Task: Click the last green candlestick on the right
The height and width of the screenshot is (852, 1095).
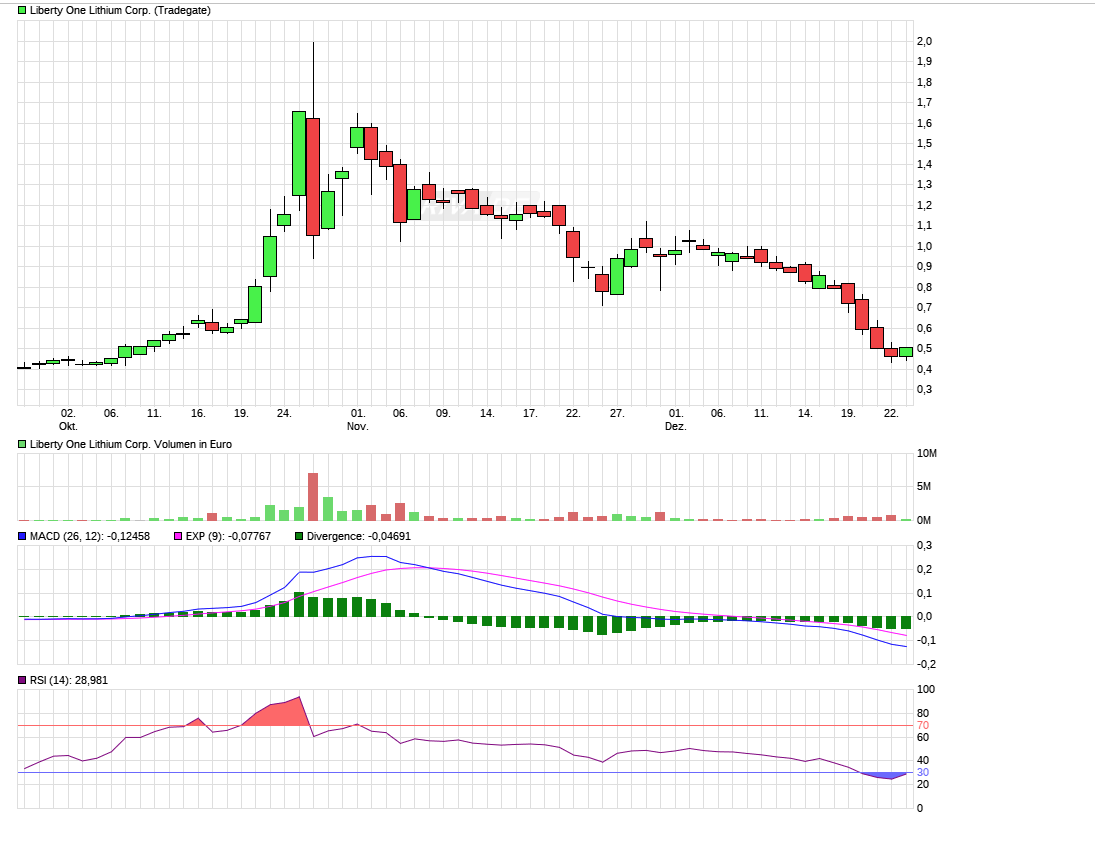Action: (905, 351)
